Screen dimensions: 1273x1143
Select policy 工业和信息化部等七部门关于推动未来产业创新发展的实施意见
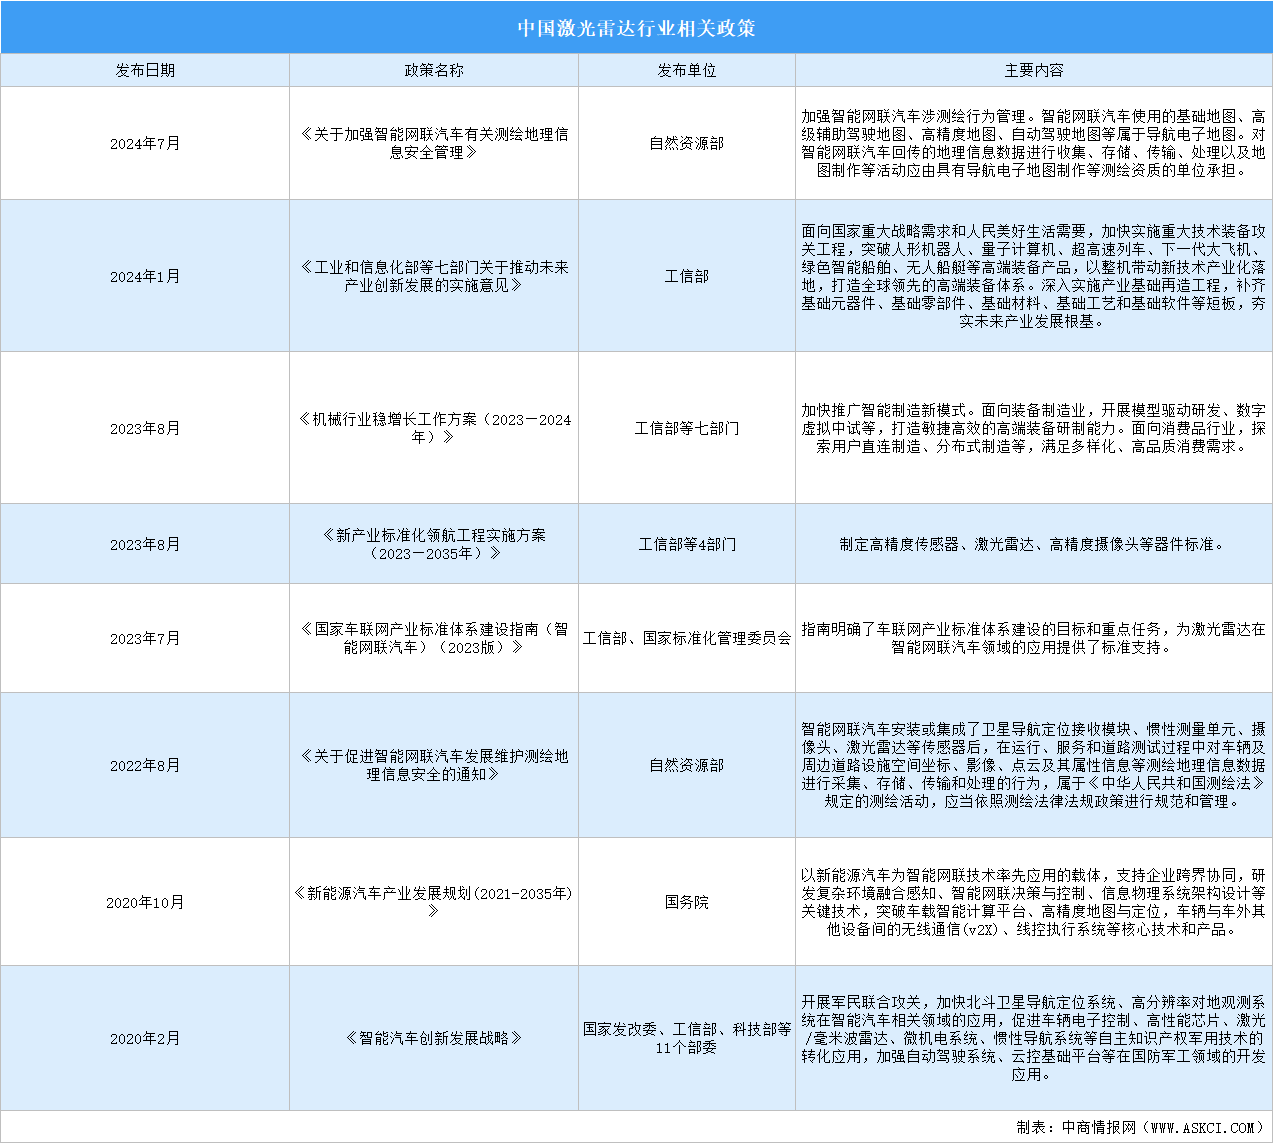tap(434, 276)
